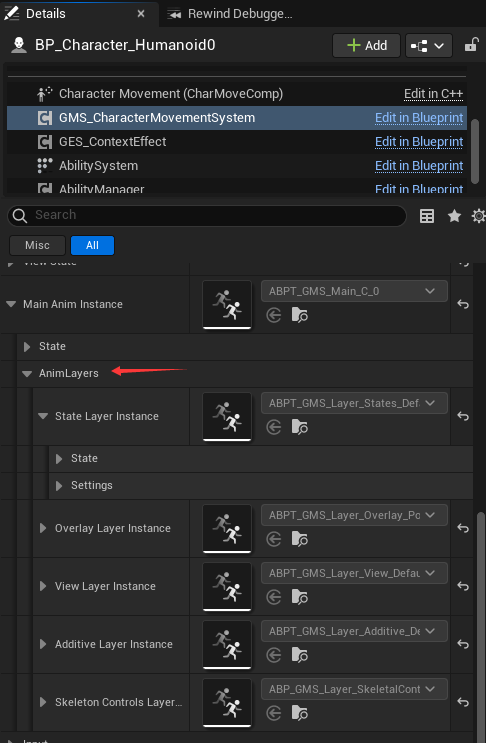Use selected asset arrow for Main Anim Instance

point(274,315)
